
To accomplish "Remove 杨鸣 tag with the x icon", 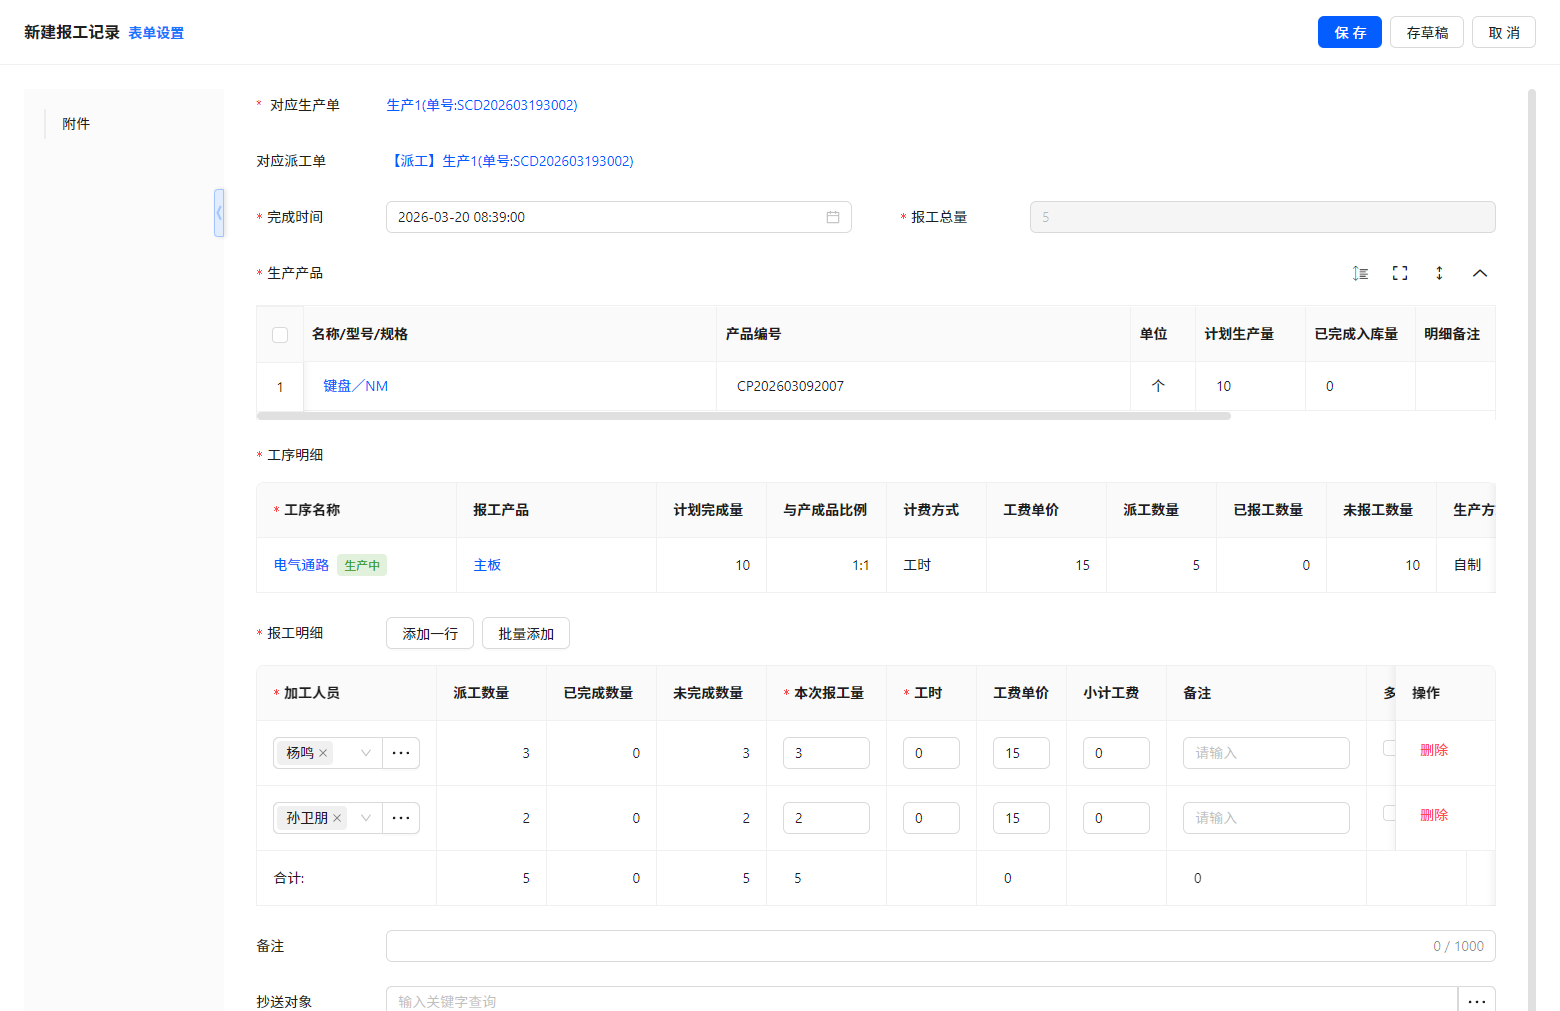I will [x=323, y=753].
